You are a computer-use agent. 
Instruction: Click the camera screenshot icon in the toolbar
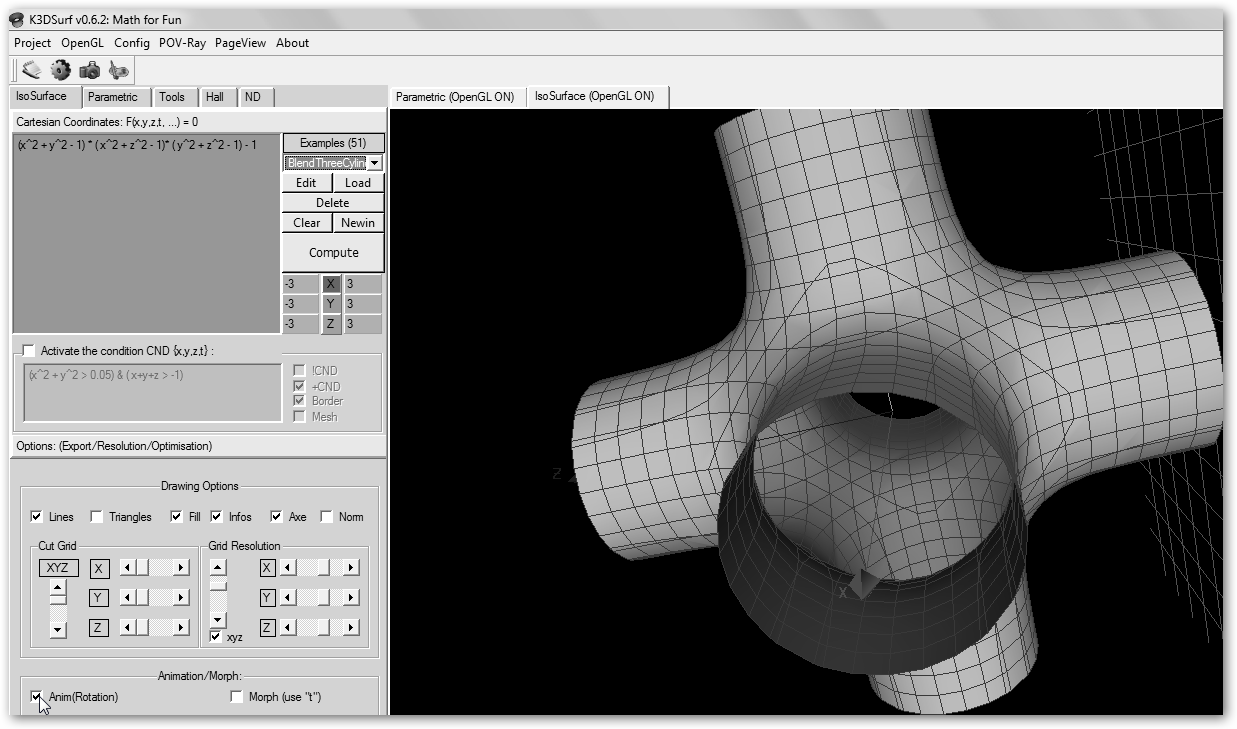90,70
